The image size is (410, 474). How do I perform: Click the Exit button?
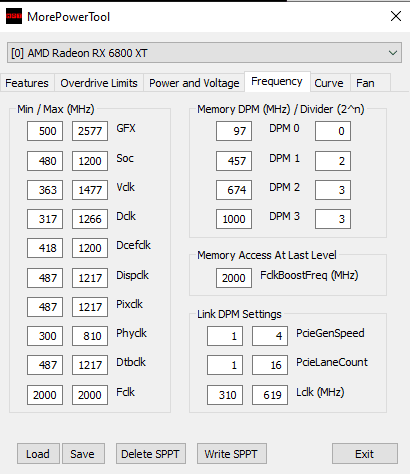(365, 454)
